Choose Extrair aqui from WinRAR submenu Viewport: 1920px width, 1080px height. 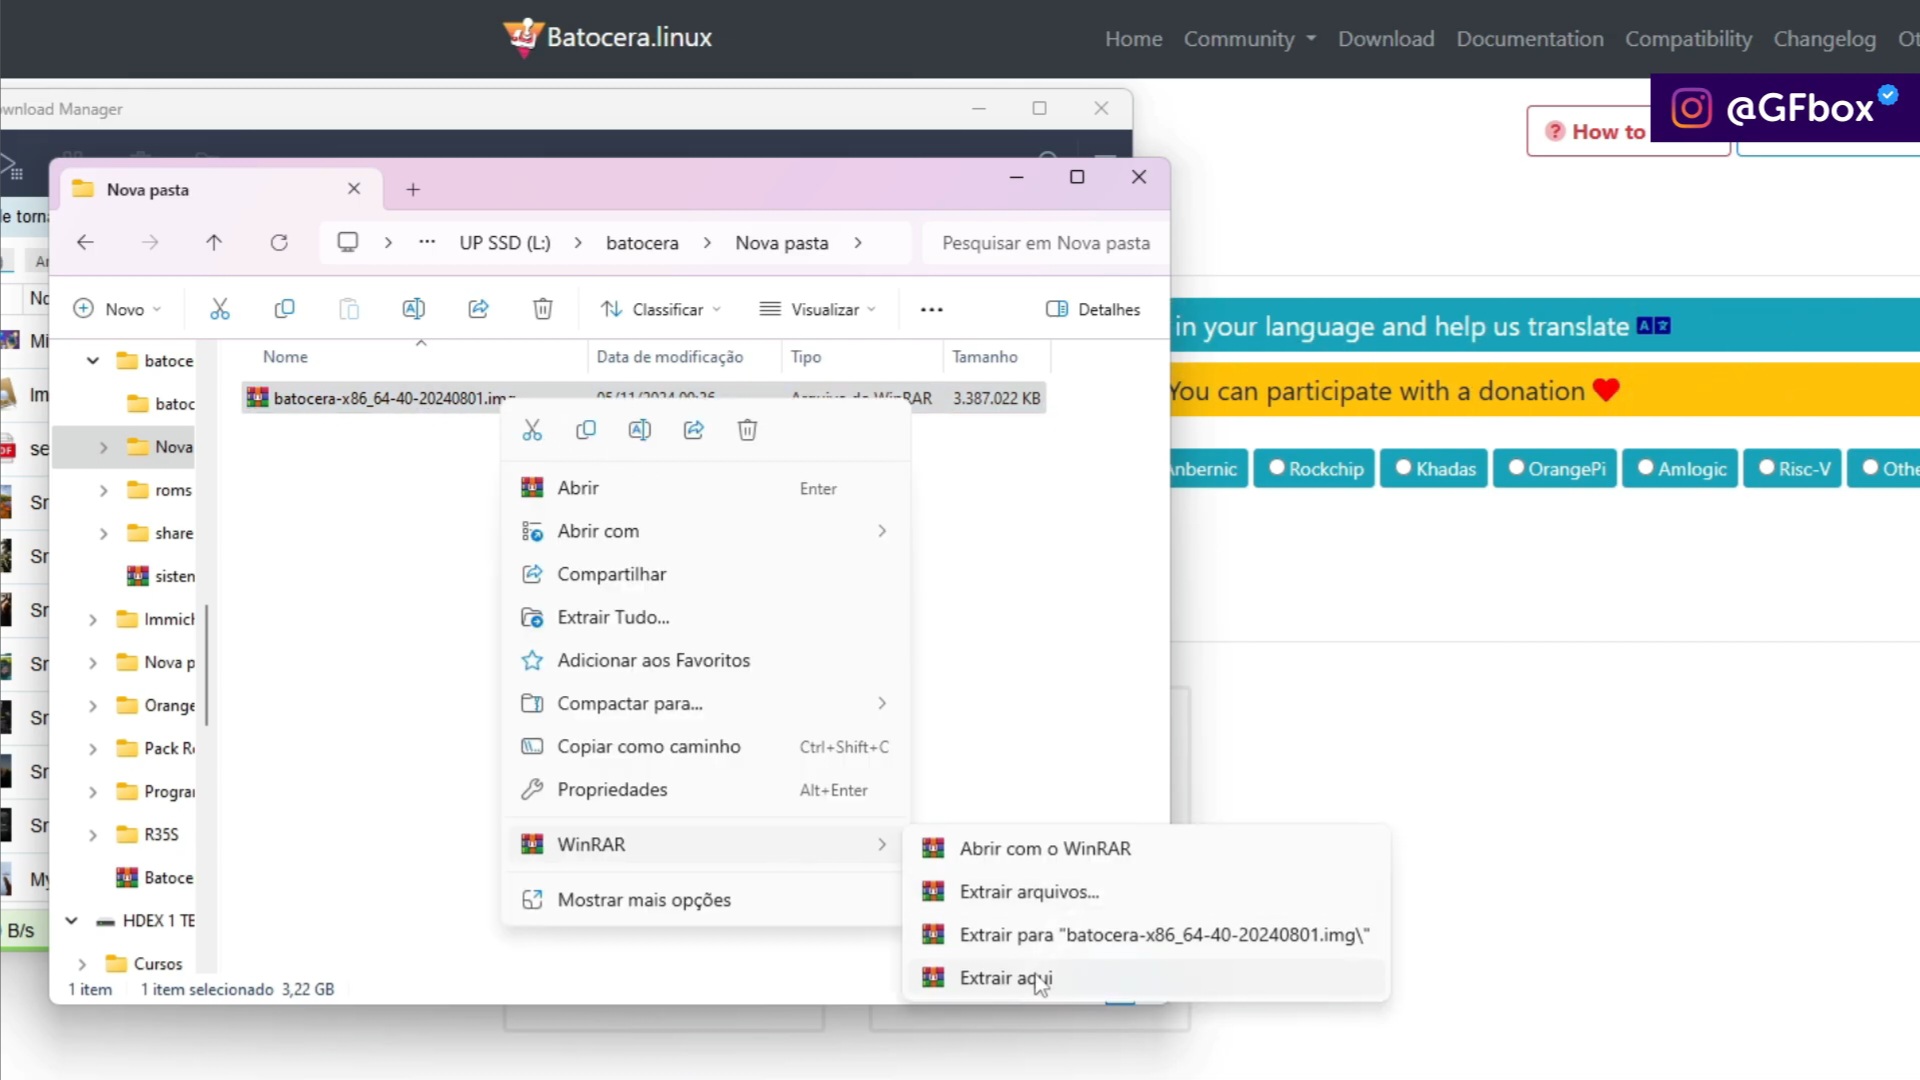click(x=1006, y=978)
